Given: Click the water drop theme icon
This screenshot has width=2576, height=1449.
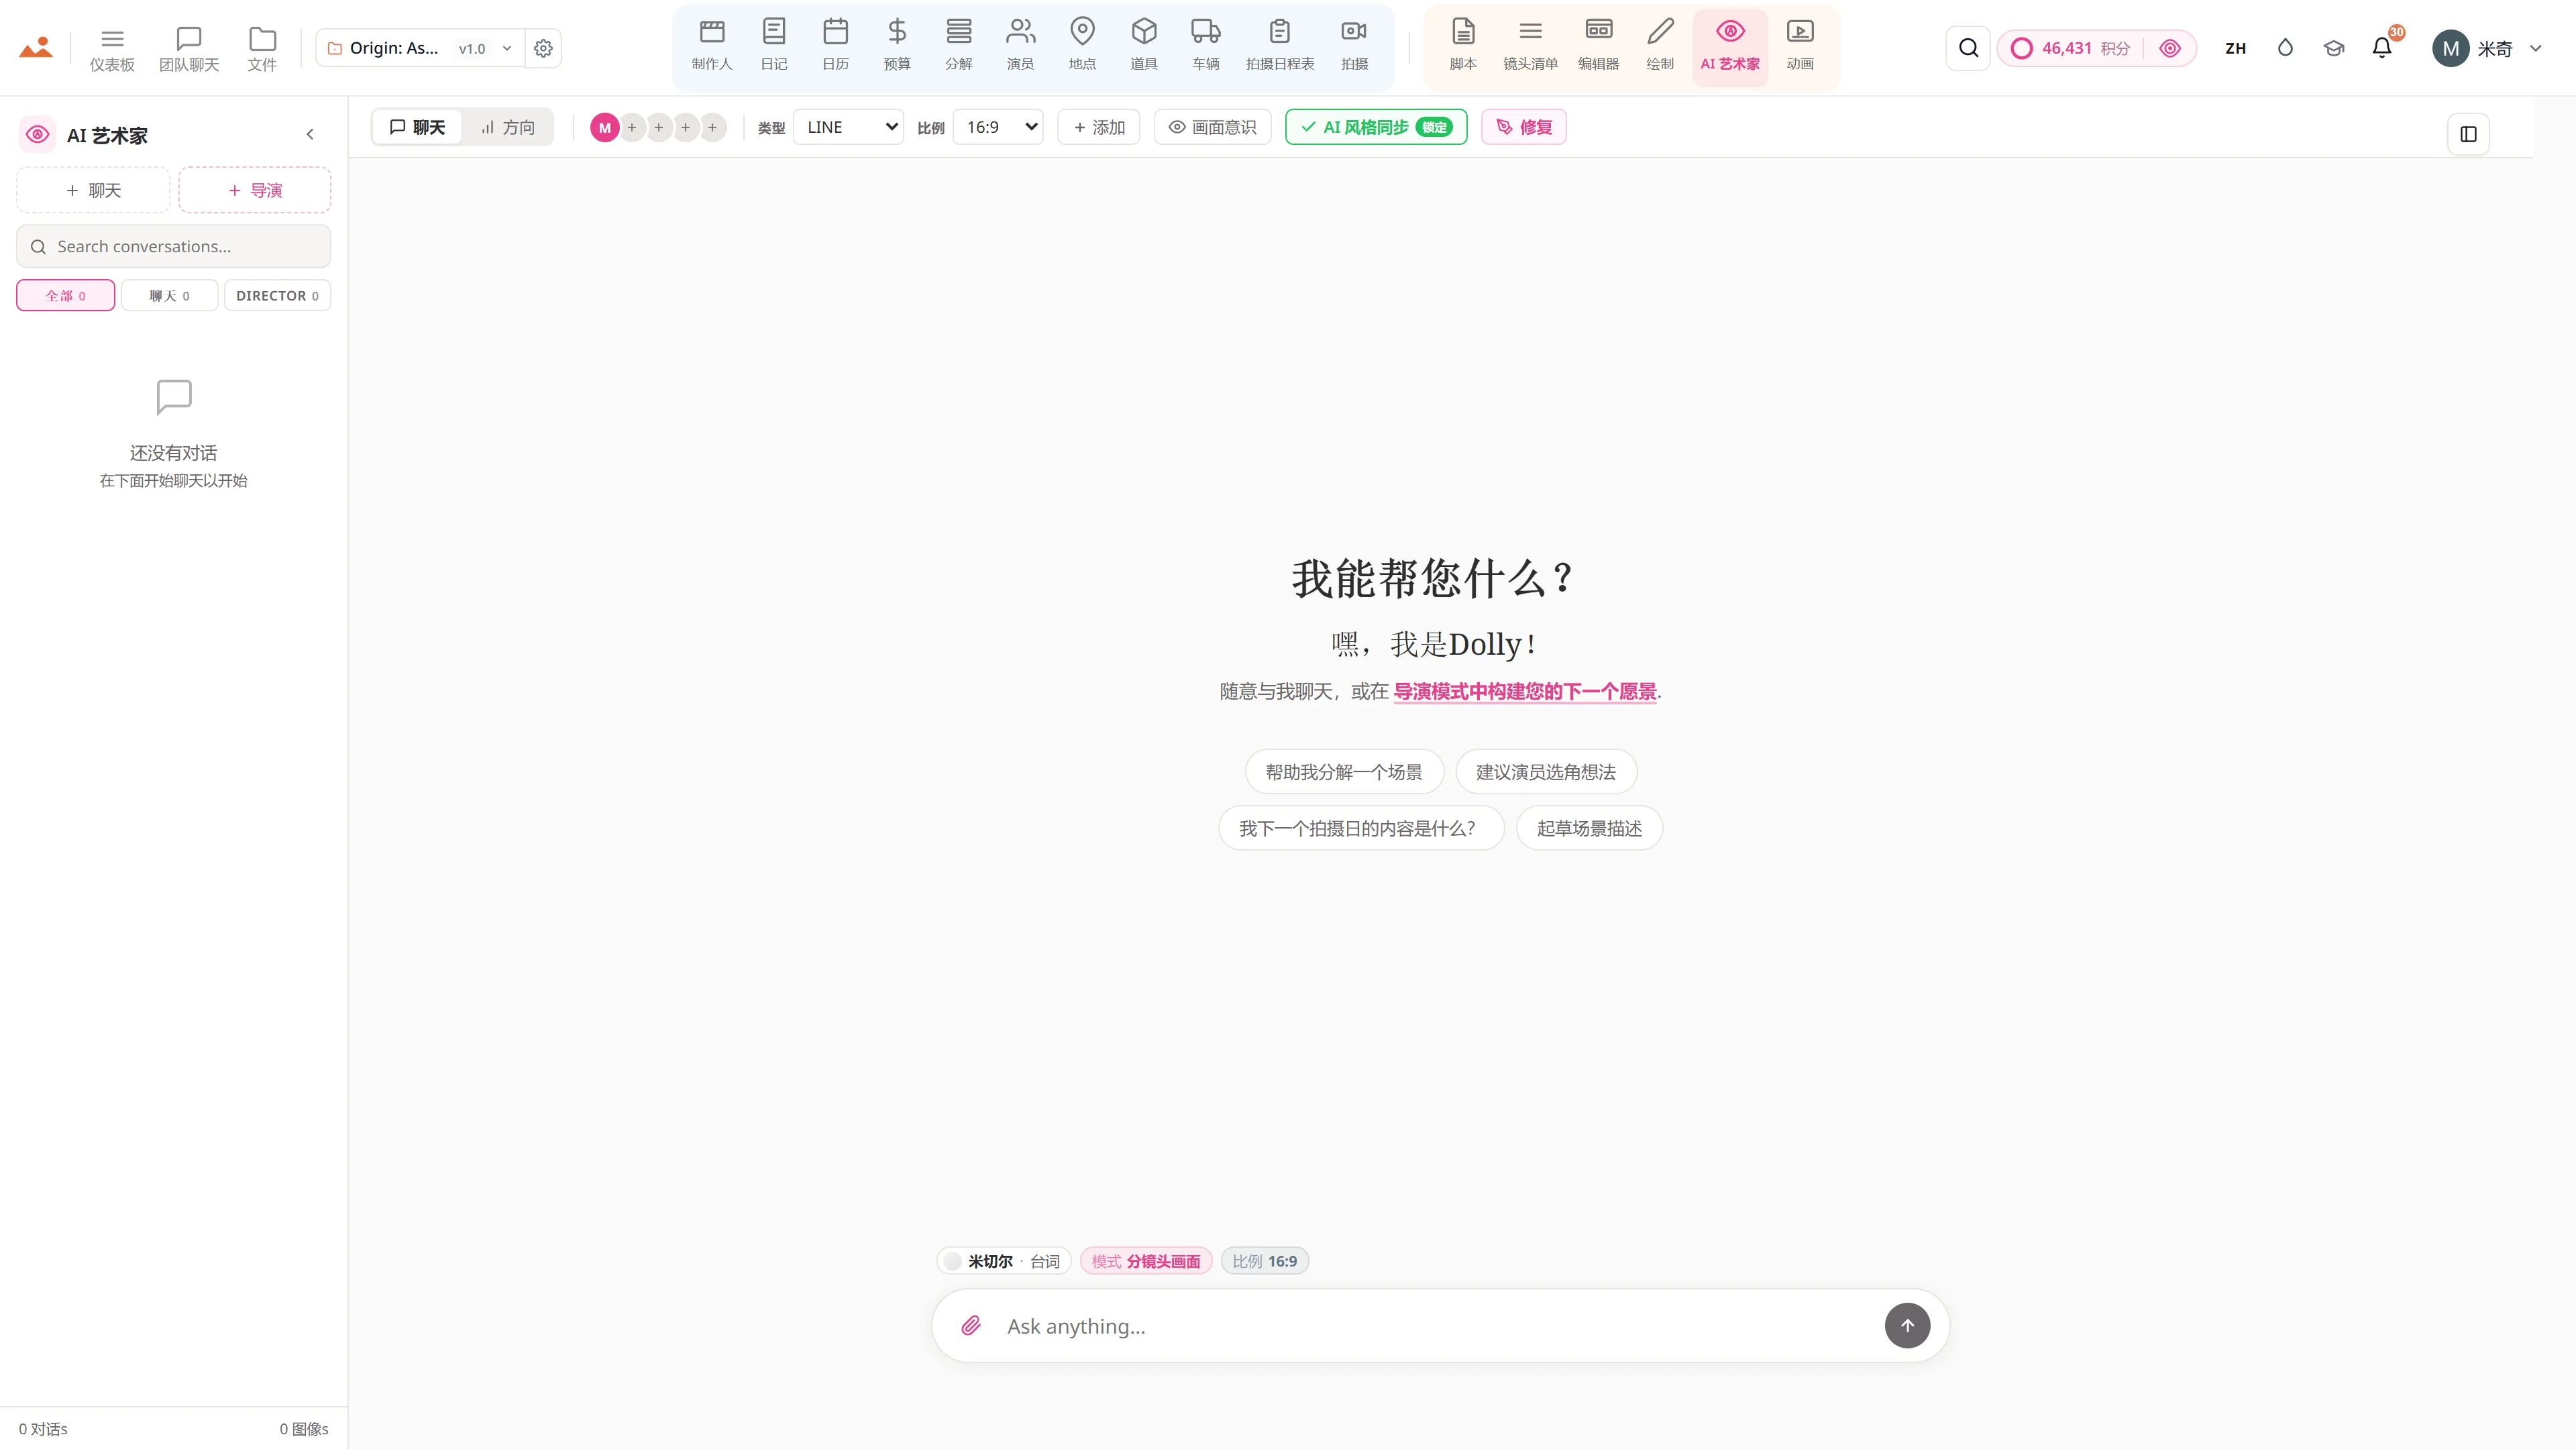Looking at the screenshot, I should pyautogui.click(x=2285, y=48).
